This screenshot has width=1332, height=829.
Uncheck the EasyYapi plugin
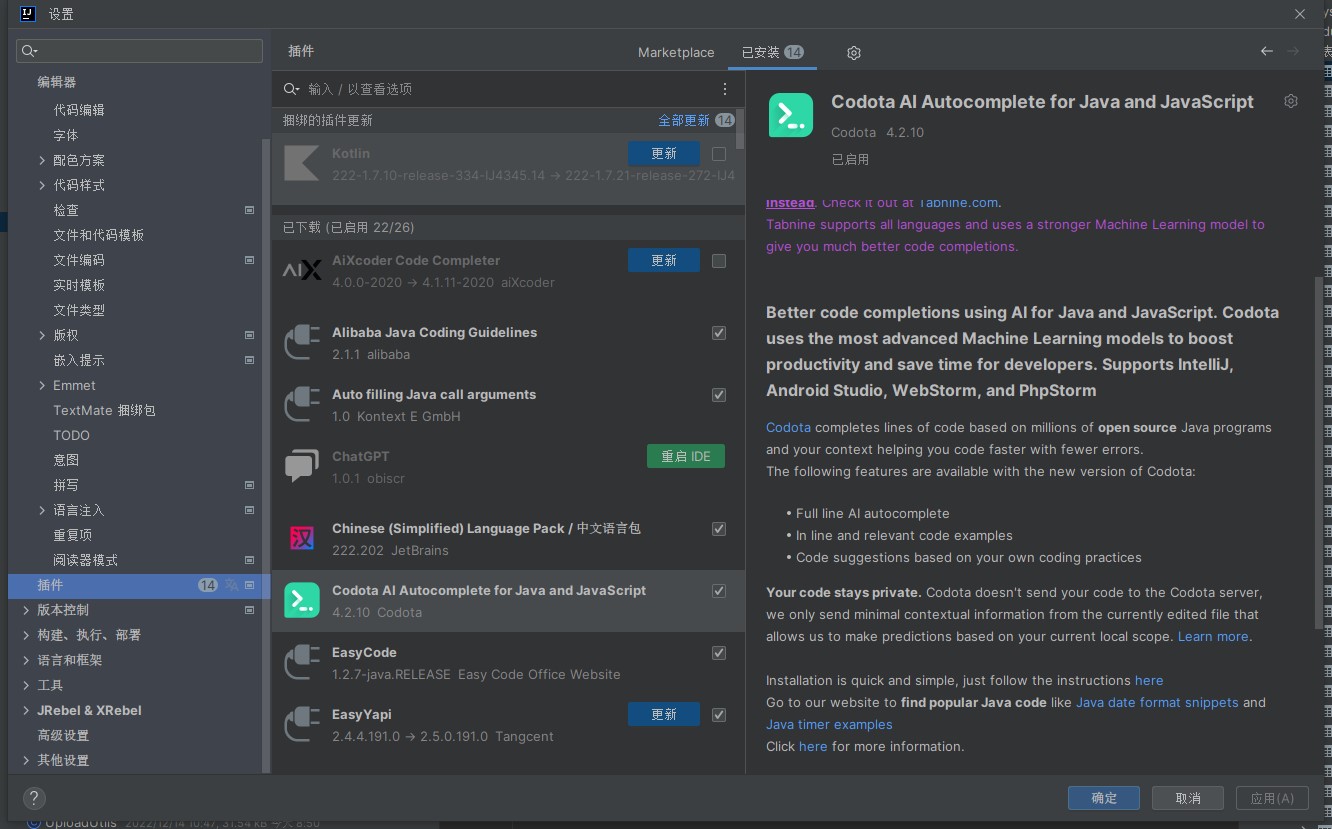[719, 715]
